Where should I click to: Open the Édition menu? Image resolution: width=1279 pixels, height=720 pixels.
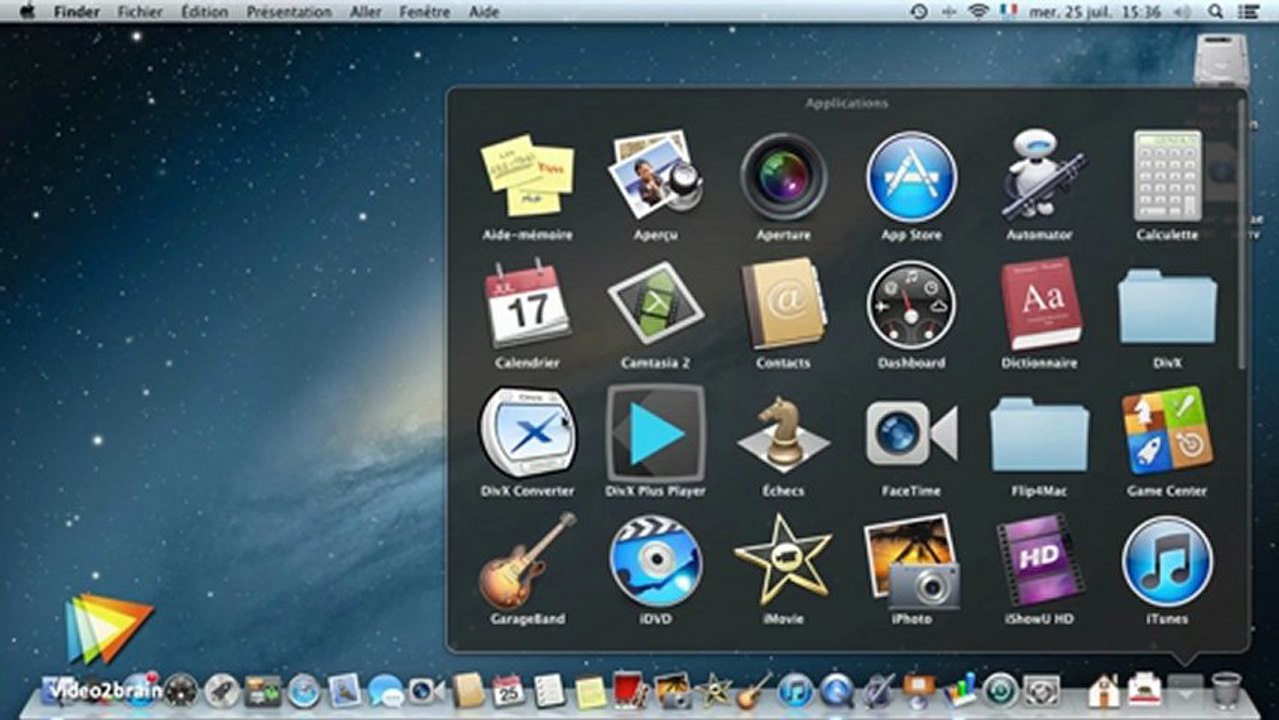205,12
